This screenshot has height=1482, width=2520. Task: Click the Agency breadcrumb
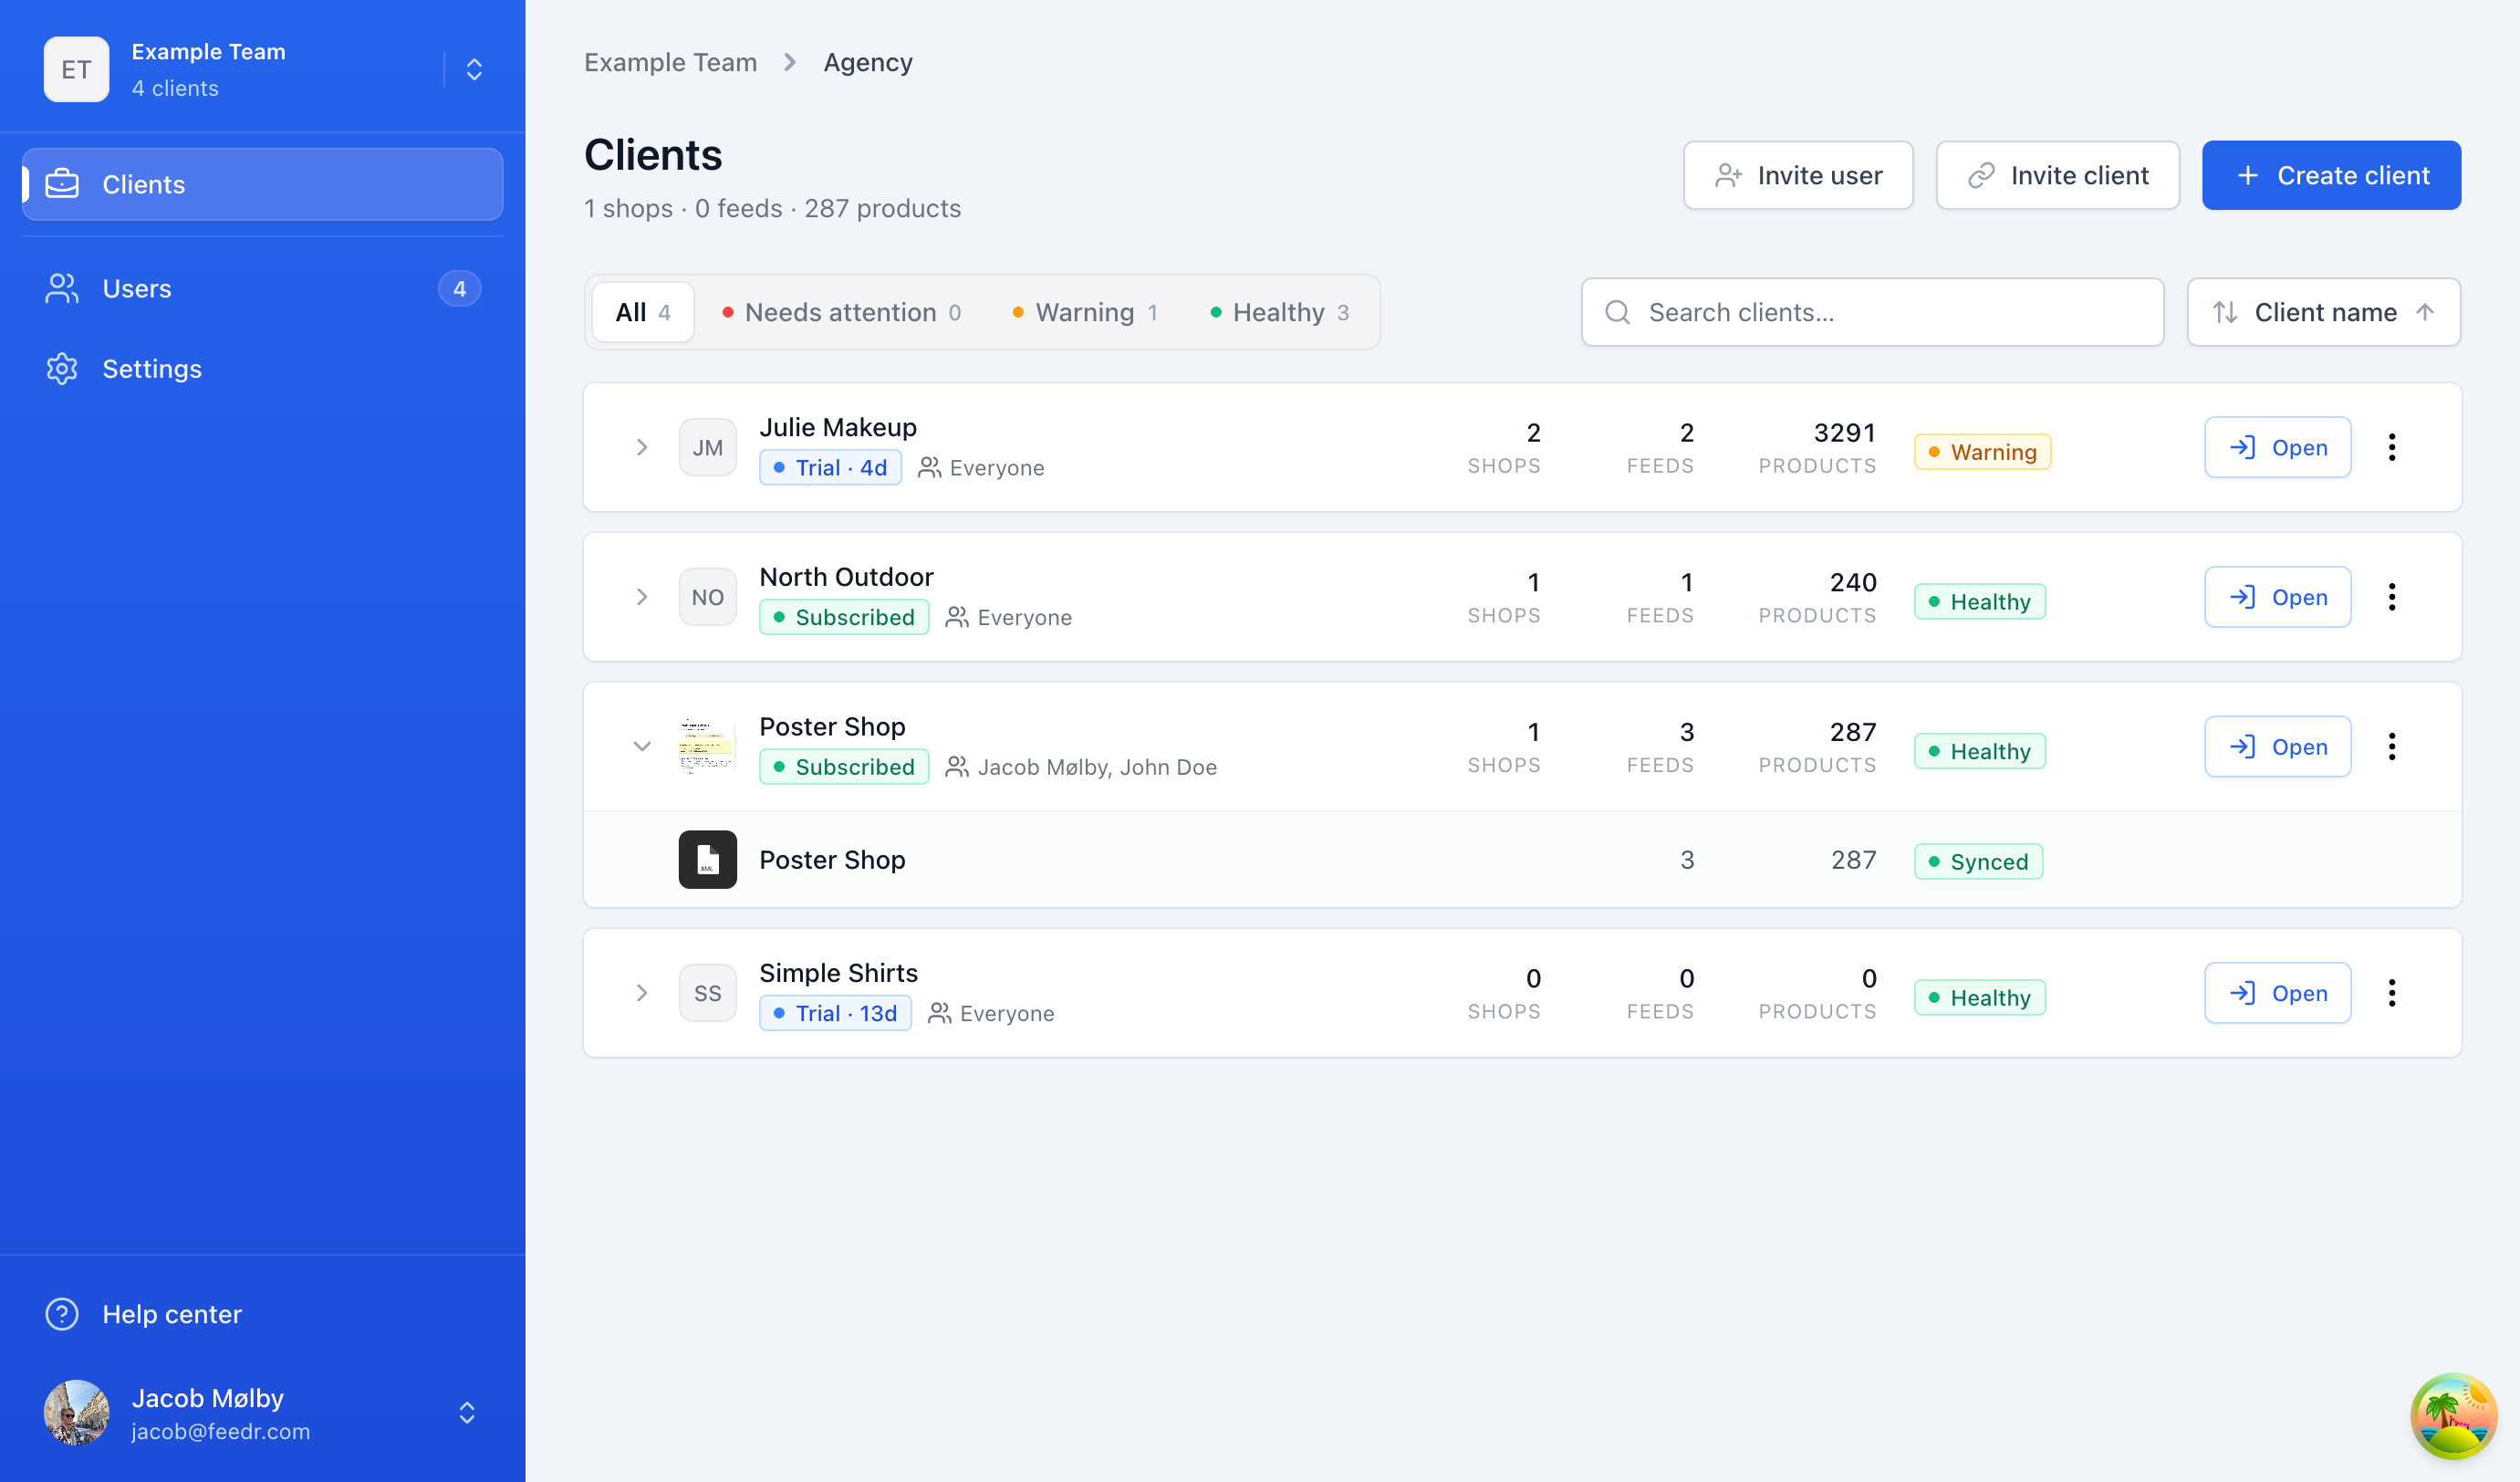point(868,62)
